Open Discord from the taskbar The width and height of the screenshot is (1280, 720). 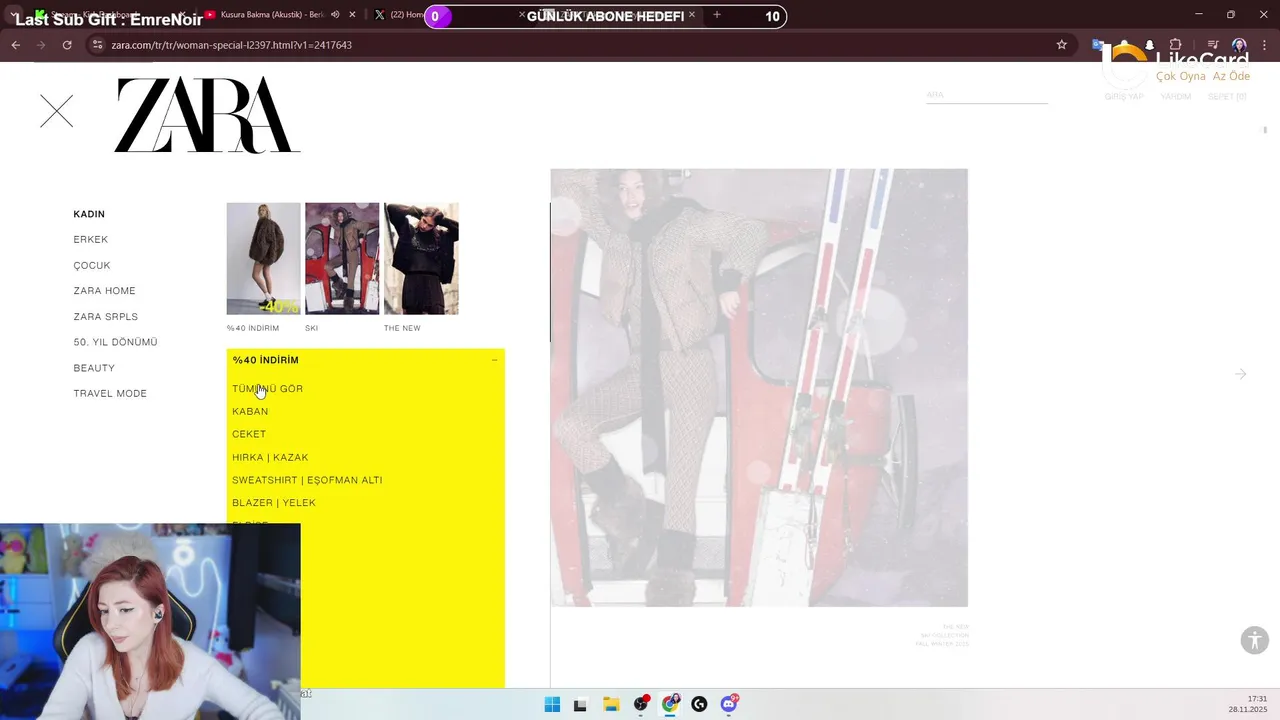pos(729,704)
